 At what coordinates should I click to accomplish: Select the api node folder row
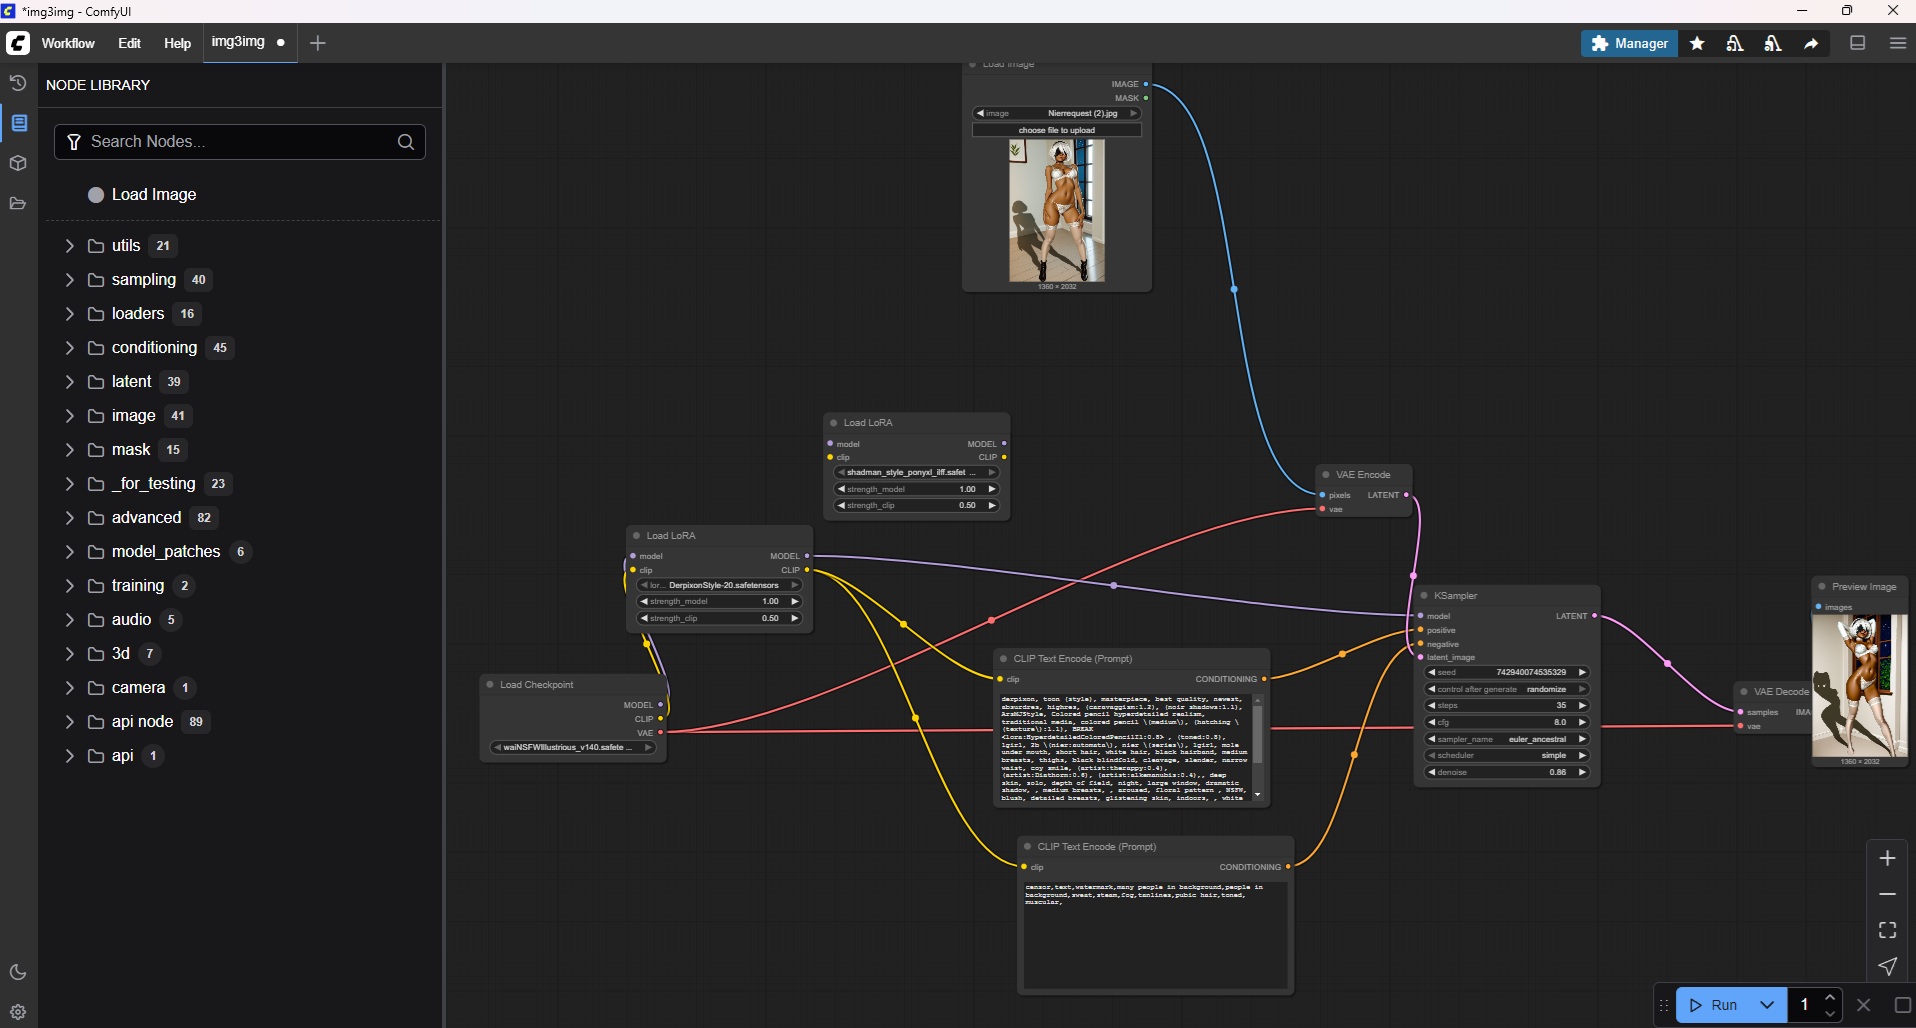pos(240,721)
